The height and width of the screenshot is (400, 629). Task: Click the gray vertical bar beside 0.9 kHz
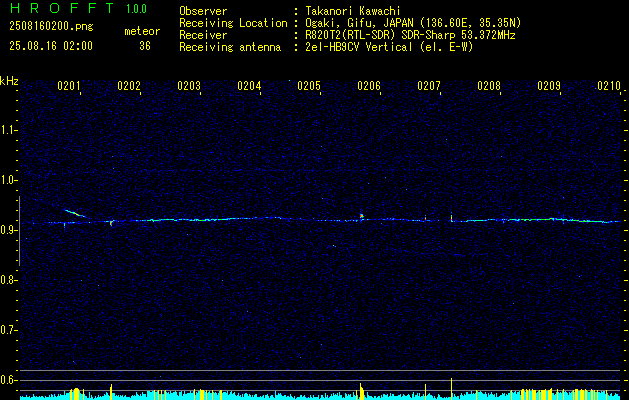(19, 231)
